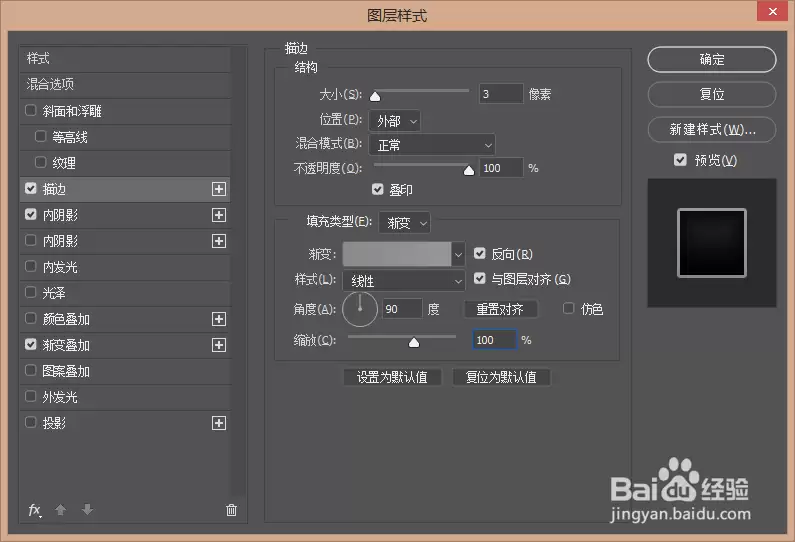
Task: Move the effect down with the arrow icon
Action: pyautogui.click(x=87, y=510)
